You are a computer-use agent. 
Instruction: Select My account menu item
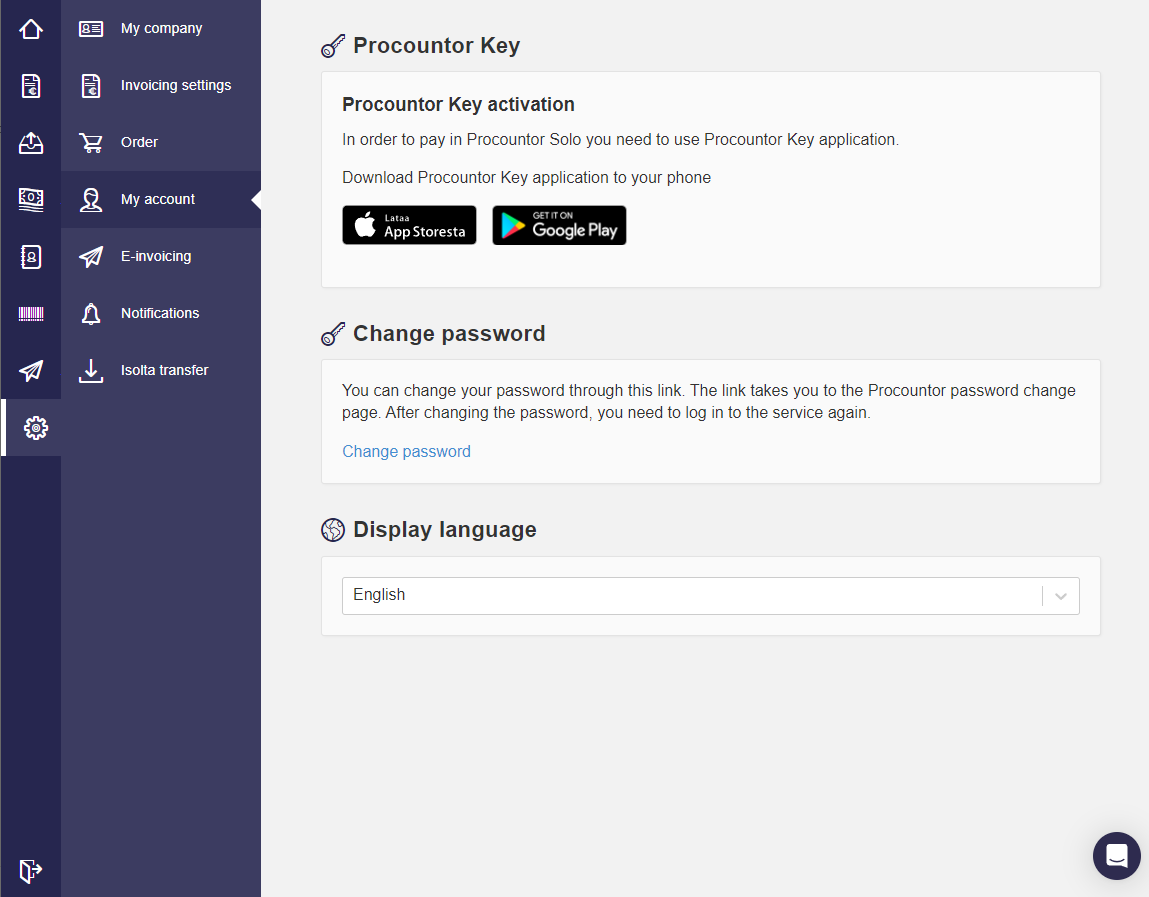161,199
